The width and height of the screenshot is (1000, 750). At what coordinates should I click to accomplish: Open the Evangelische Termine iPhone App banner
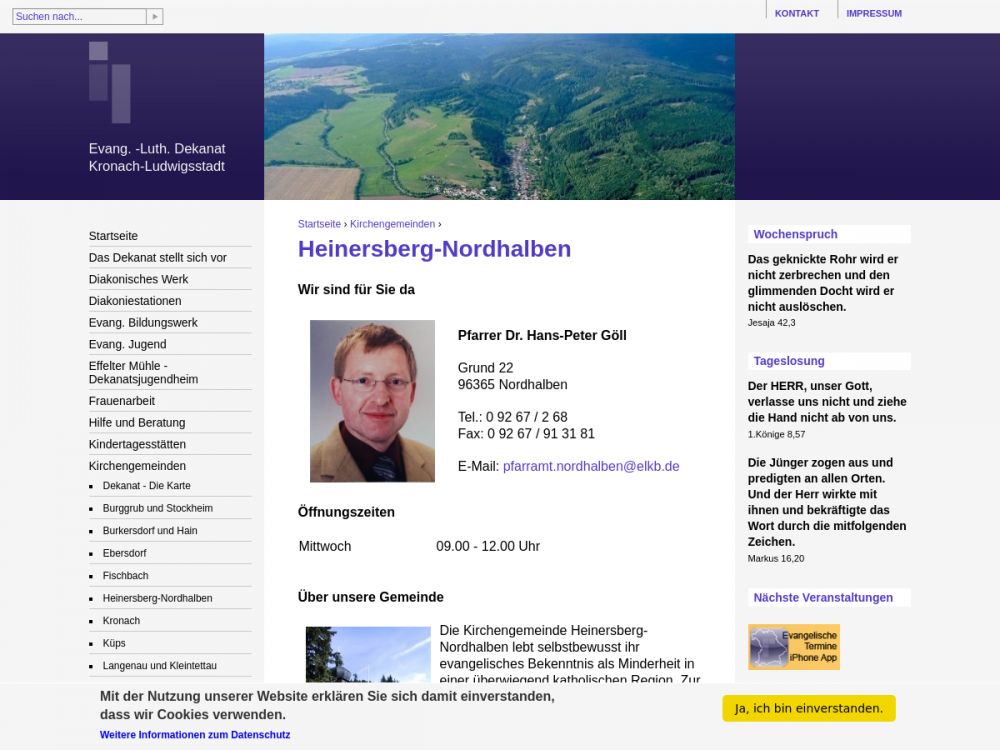794,647
